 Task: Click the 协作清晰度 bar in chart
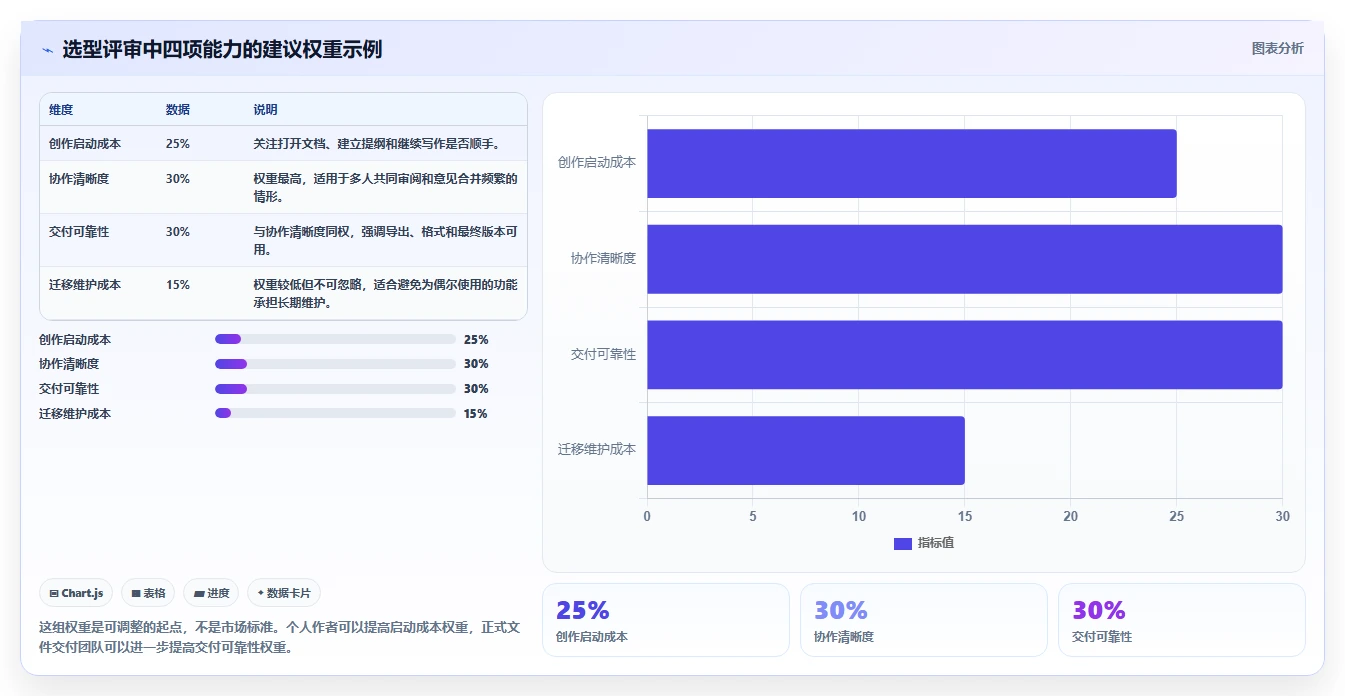click(x=965, y=259)
